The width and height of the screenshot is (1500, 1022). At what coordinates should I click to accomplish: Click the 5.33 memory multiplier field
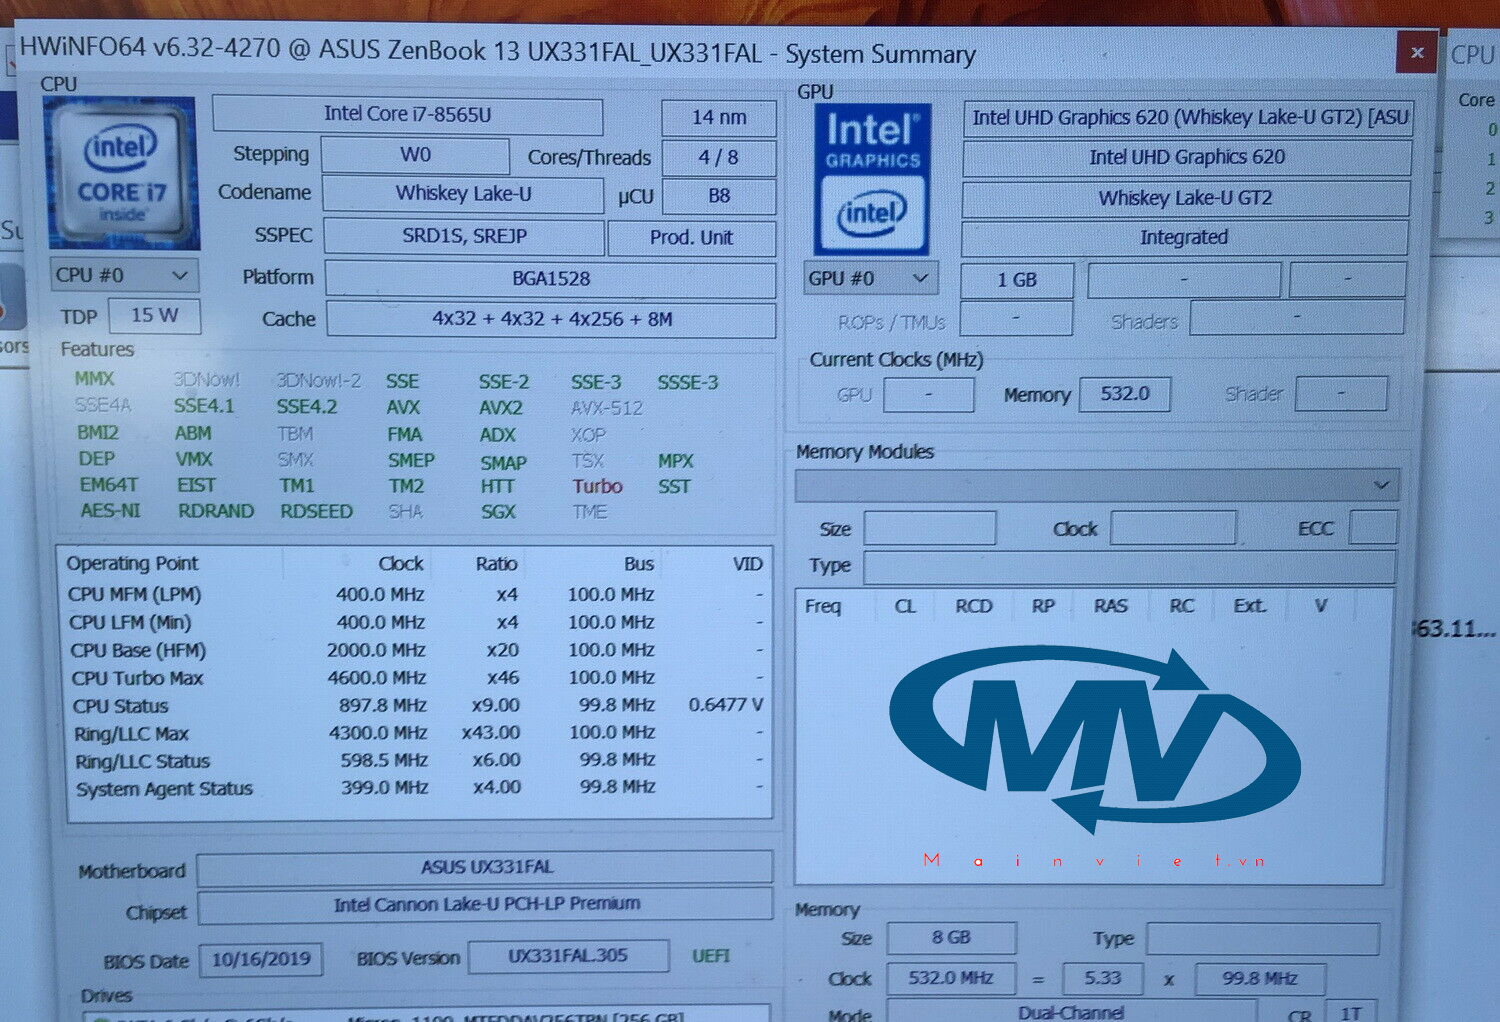pos(1102,978)
